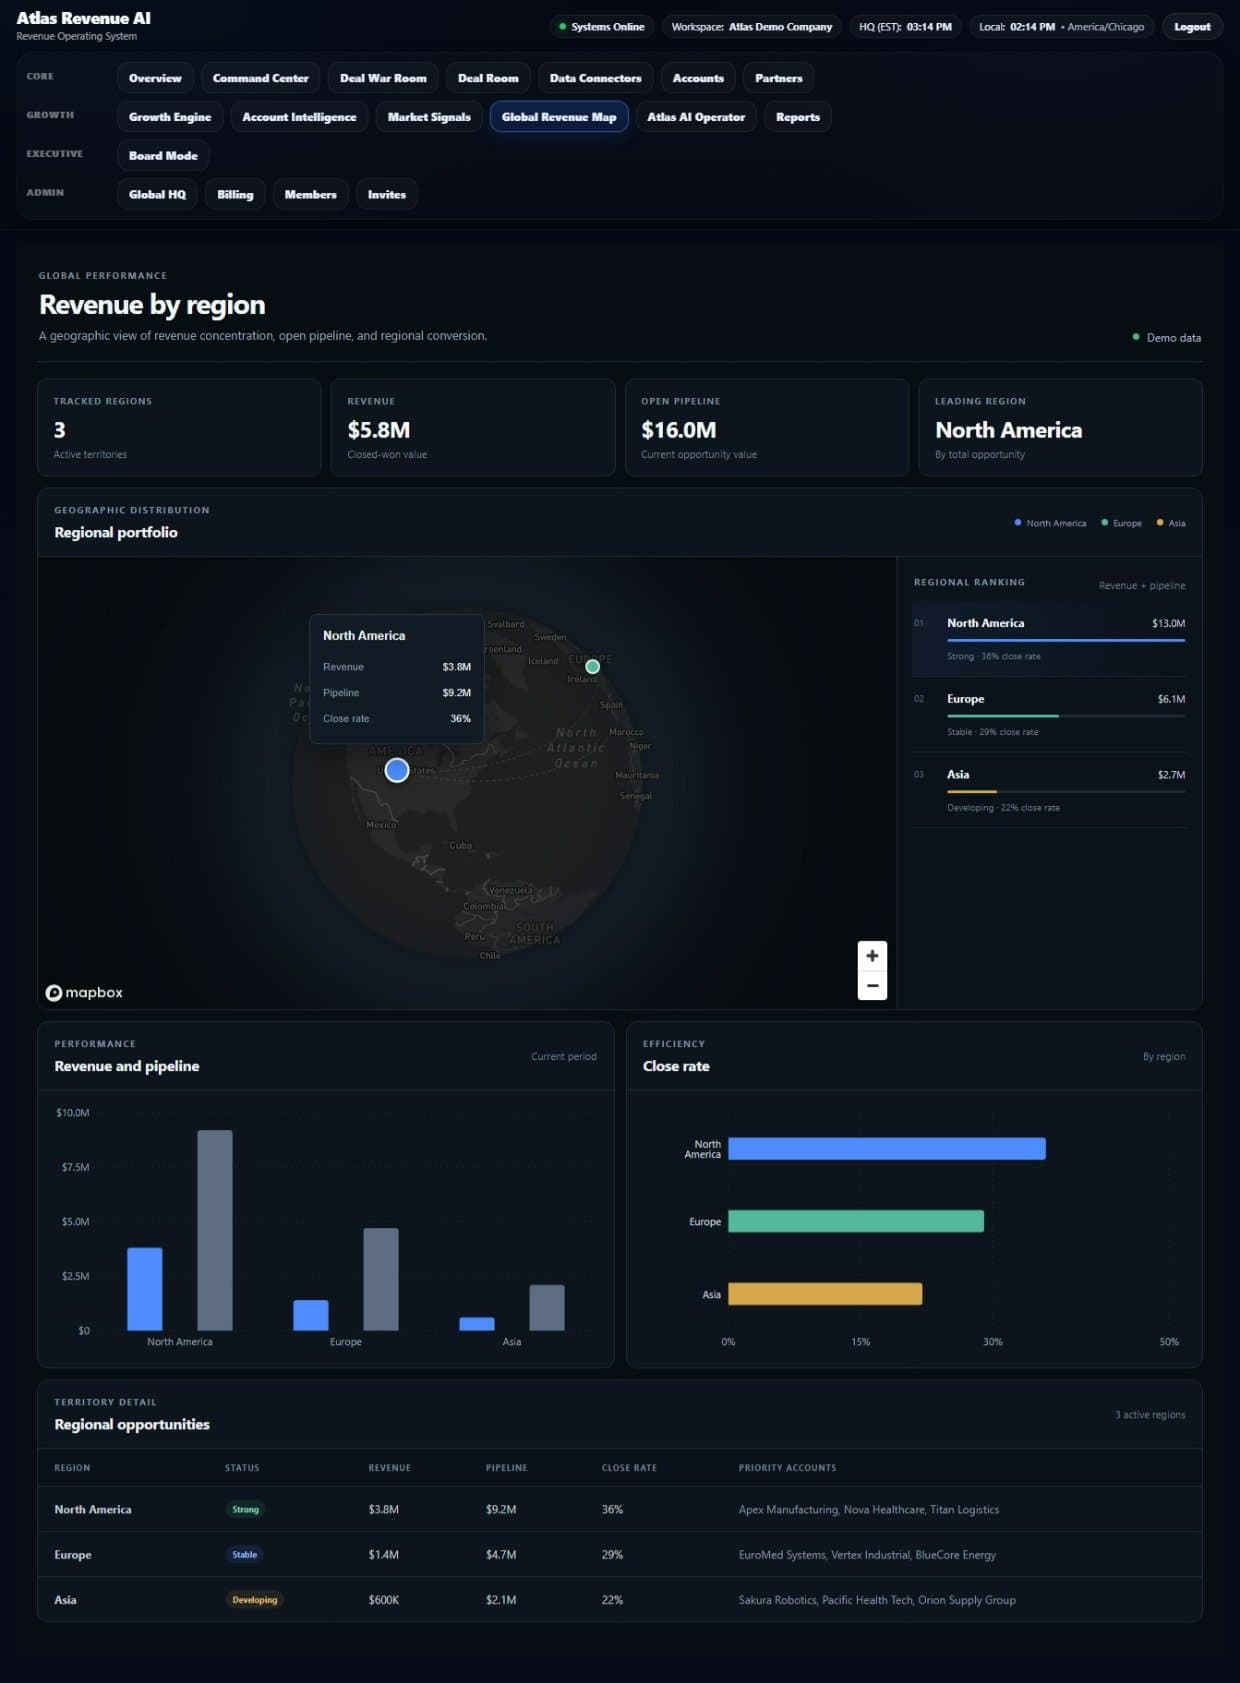Screen dimensions: 1240x1683
Task: Click Asia pipeline bar in chart
Action: coord(547,1308)
